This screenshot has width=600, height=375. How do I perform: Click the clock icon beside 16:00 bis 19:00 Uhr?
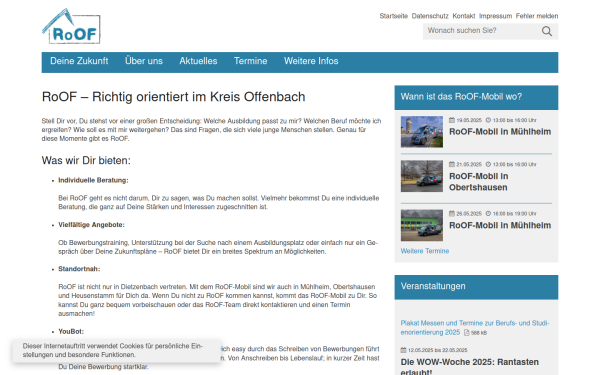tap(488, 214)
